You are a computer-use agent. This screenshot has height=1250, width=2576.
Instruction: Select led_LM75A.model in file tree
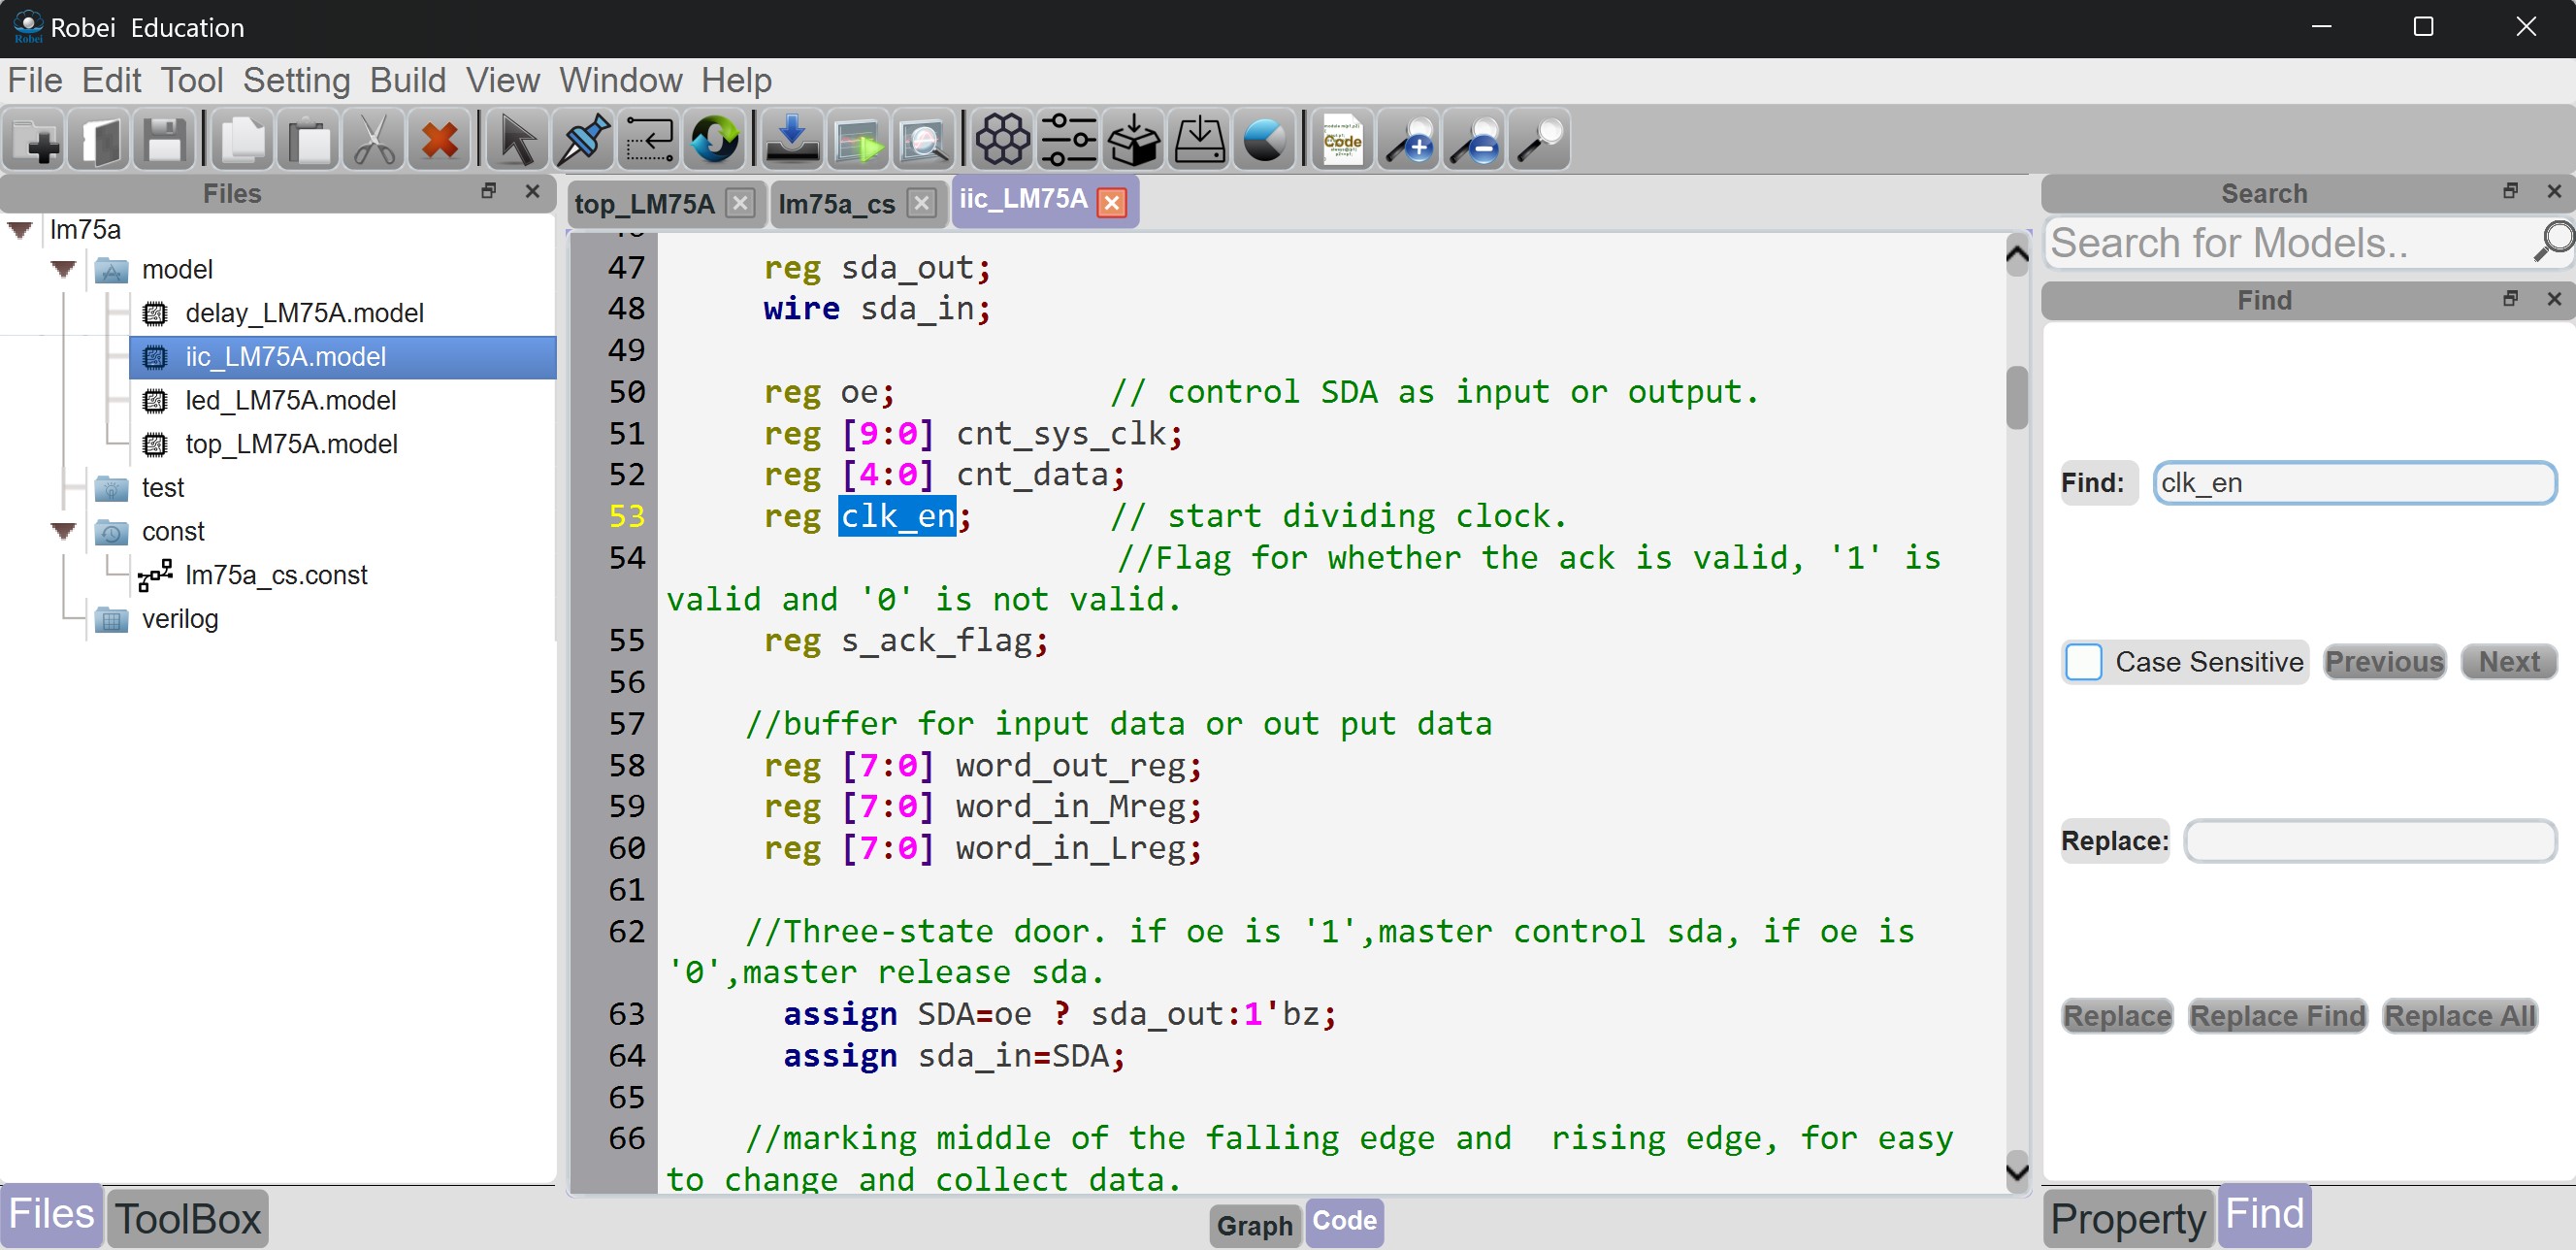click(x=290, y=400)
